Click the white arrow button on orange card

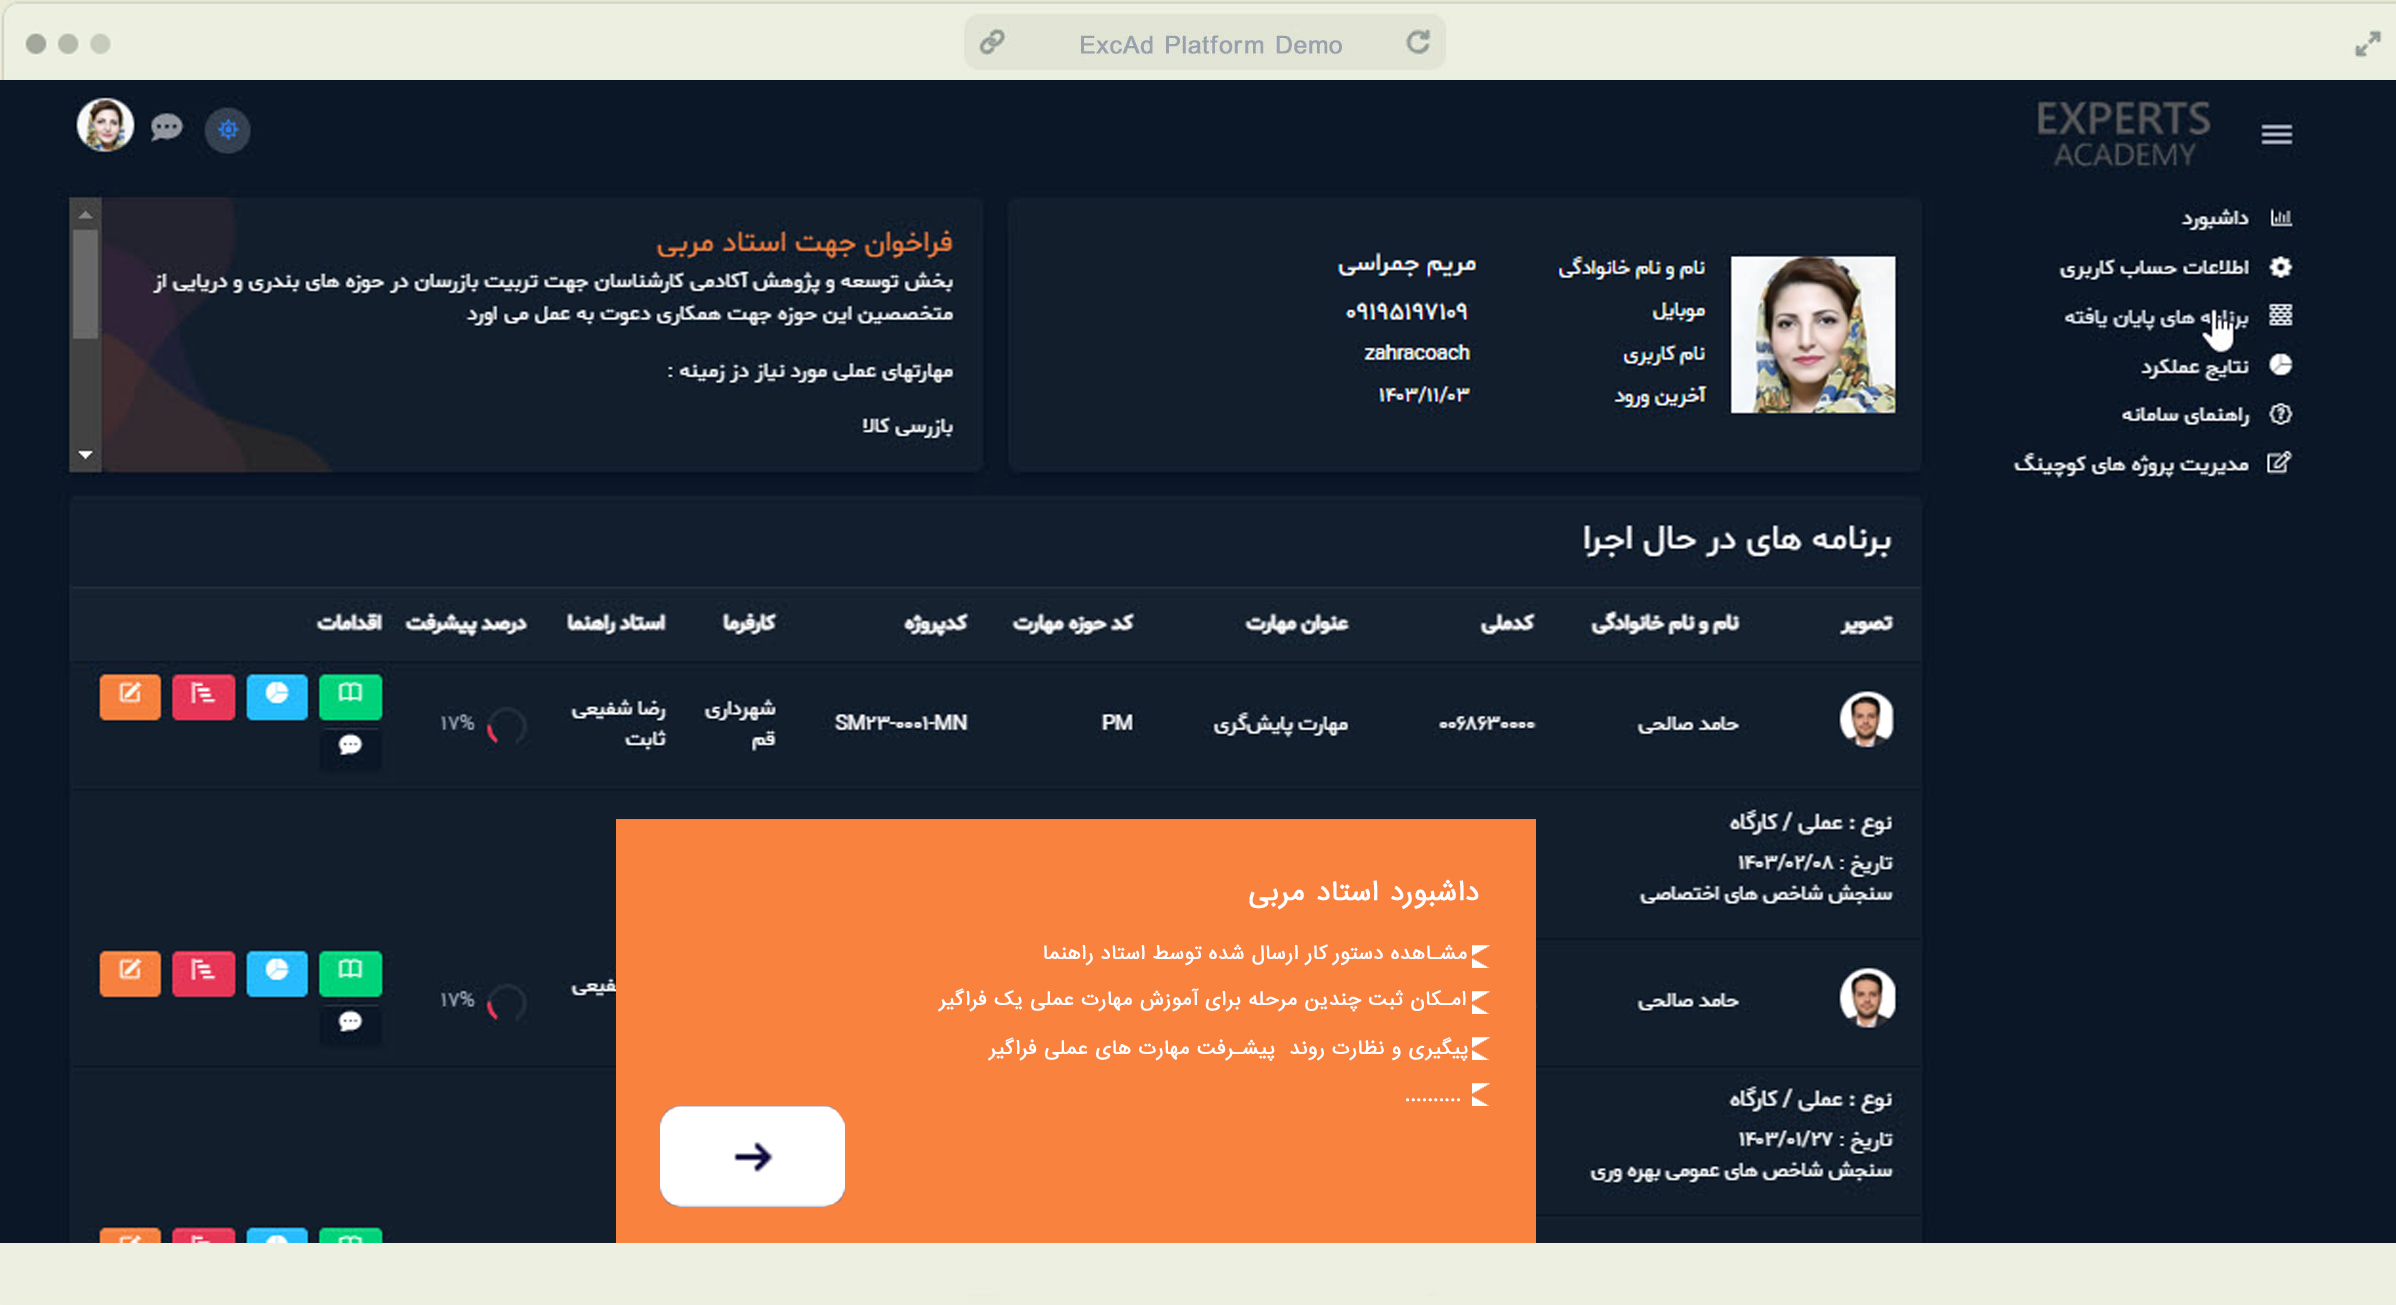[x=752, y=1156]
